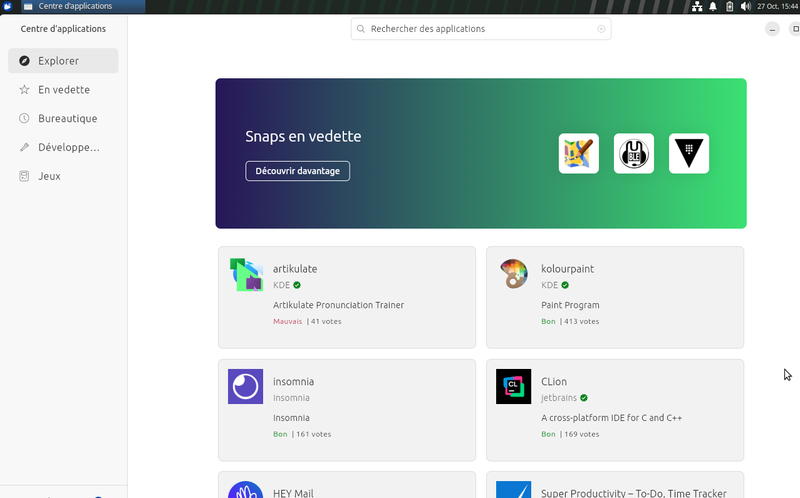Open the artikulate app card title

[x=295, y=269]
